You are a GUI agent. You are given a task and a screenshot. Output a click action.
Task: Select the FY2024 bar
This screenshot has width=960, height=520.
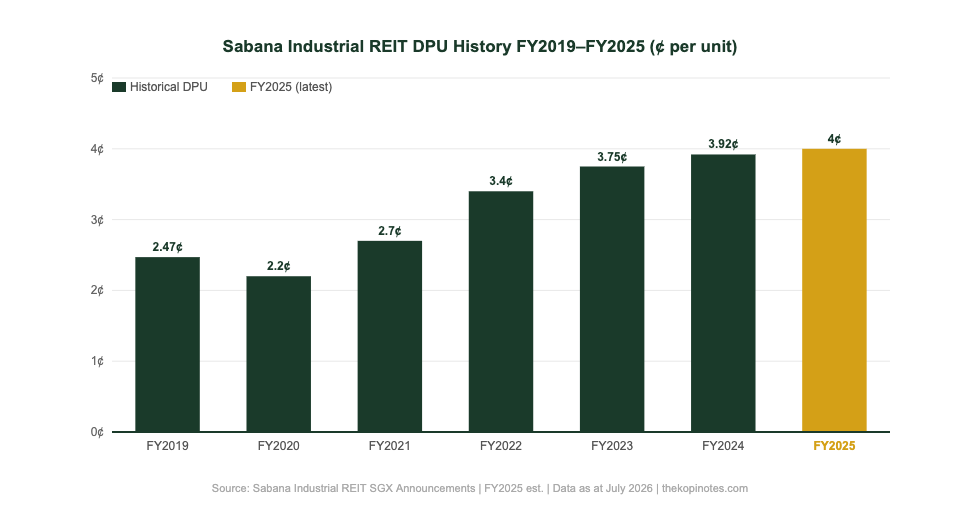click(723, 293)
